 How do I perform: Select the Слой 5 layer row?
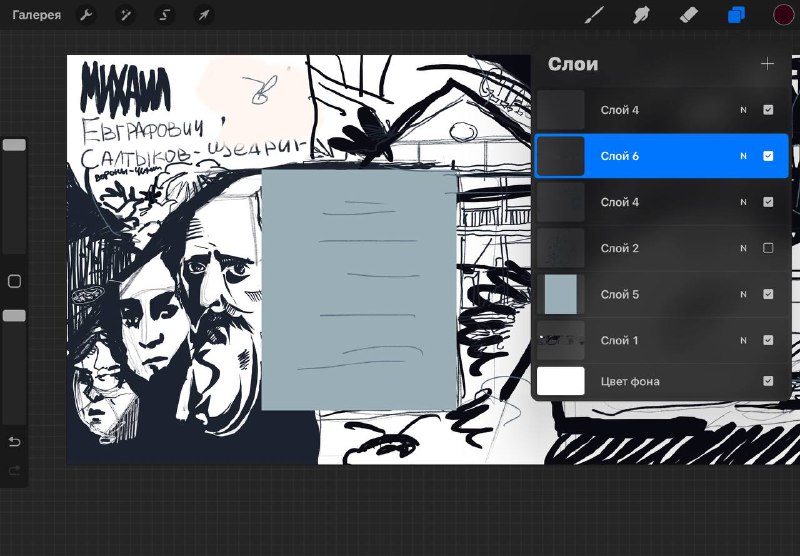point(661,294)
